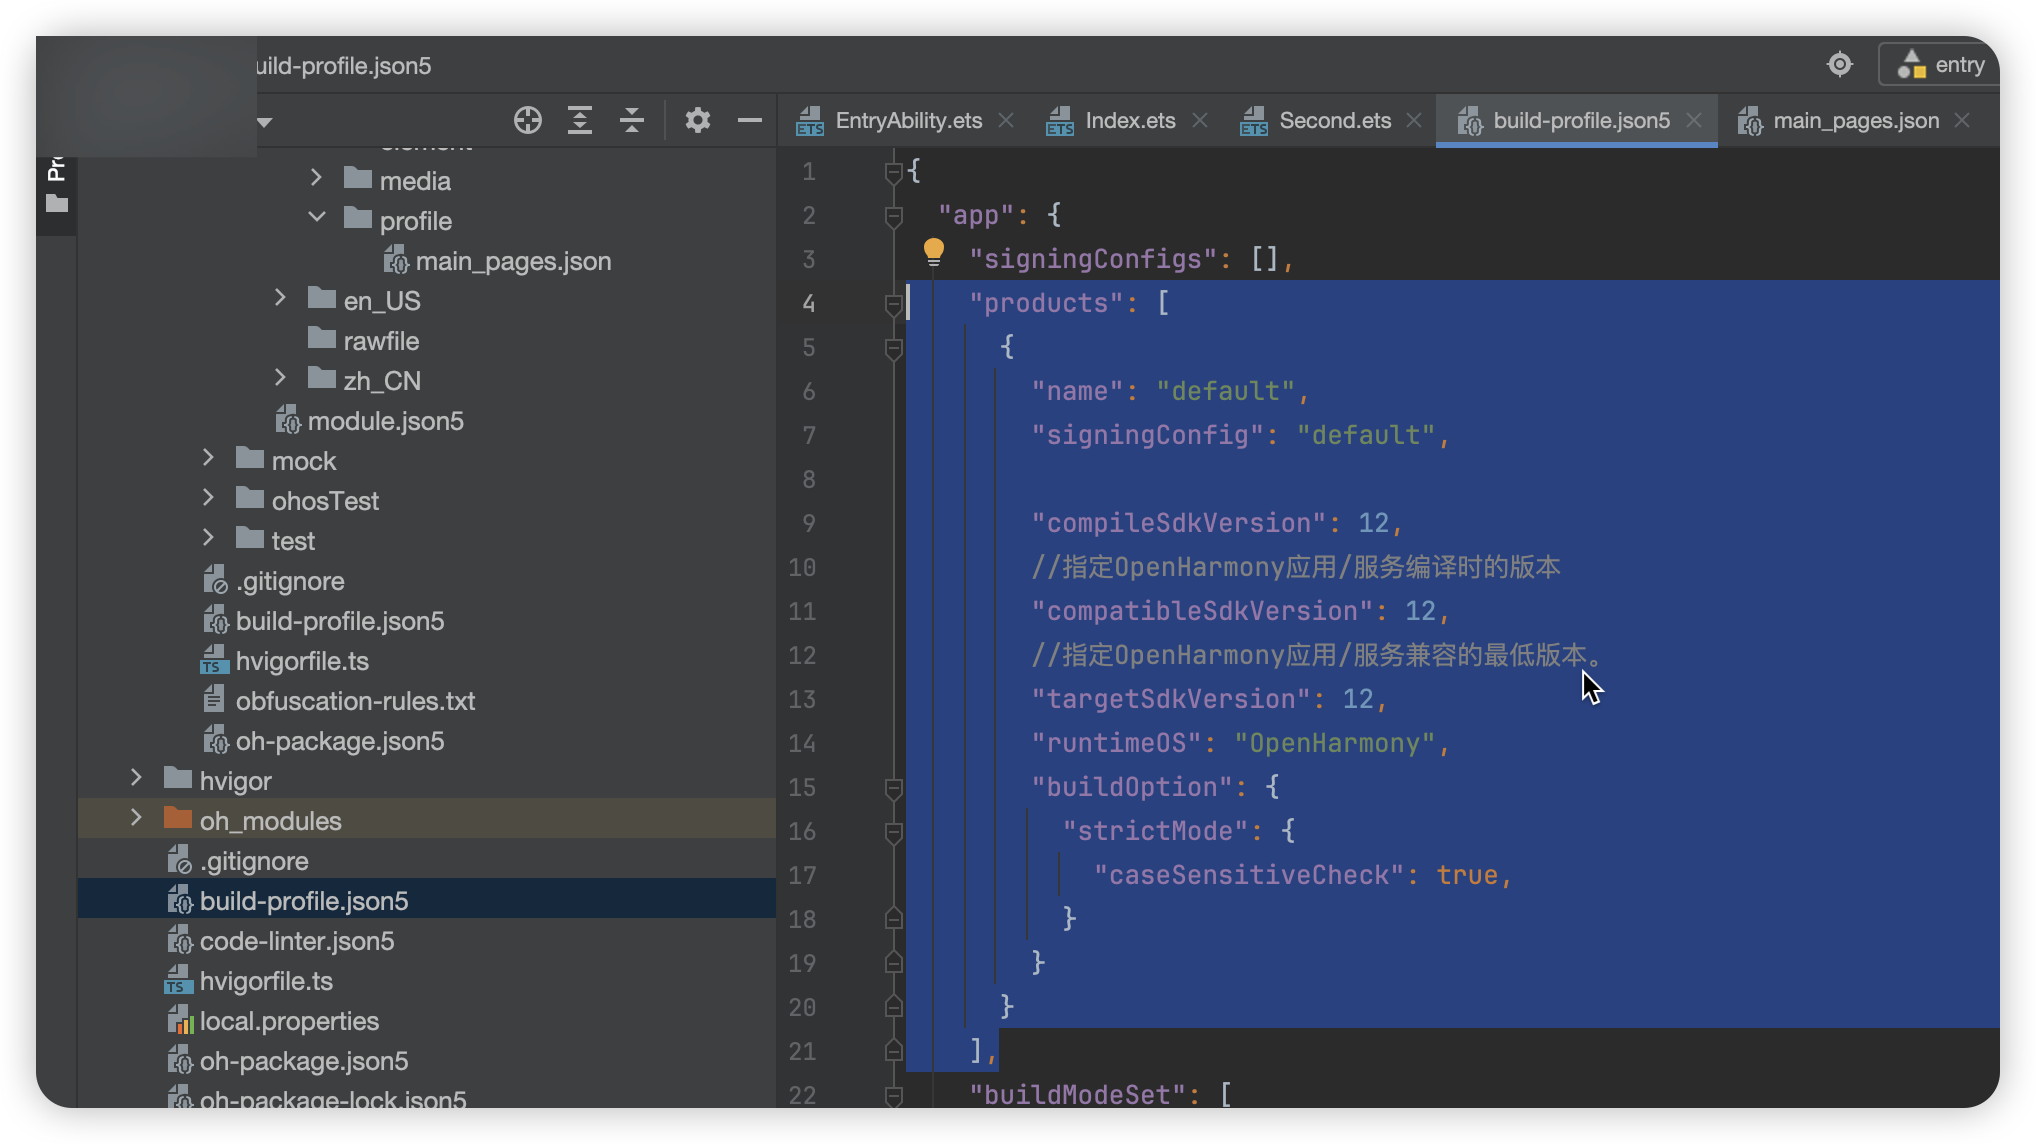Click the "signingConfigs" key on line 3
The width and height of the screenshot is (2036, 1144).
click(1093, 259)
